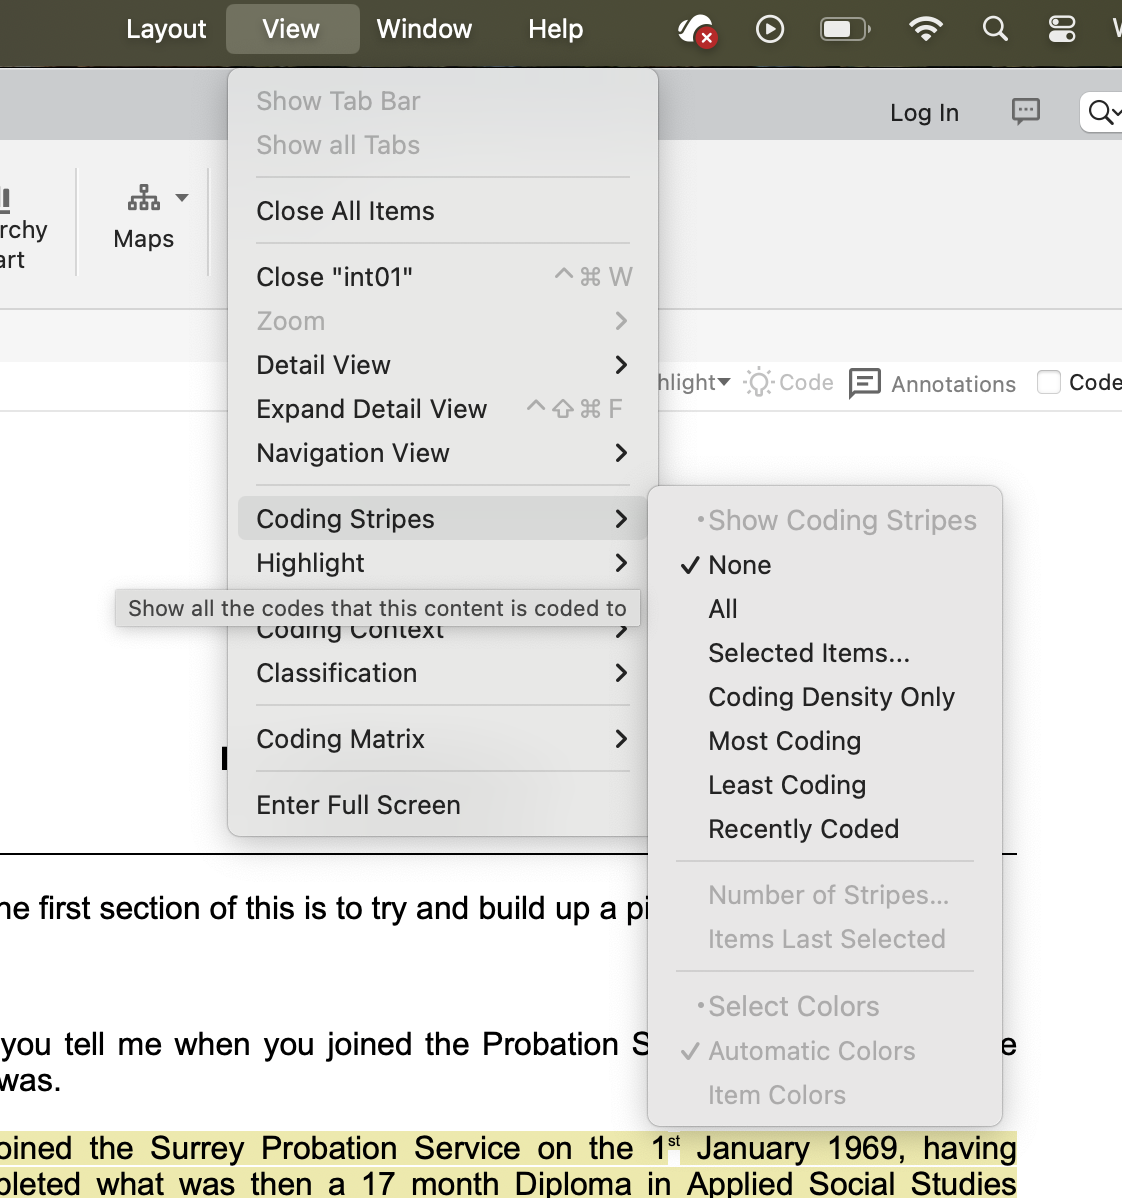Open the comments speech bubble icon
Screen dimensions: 1122x1198
(1026, 111)
